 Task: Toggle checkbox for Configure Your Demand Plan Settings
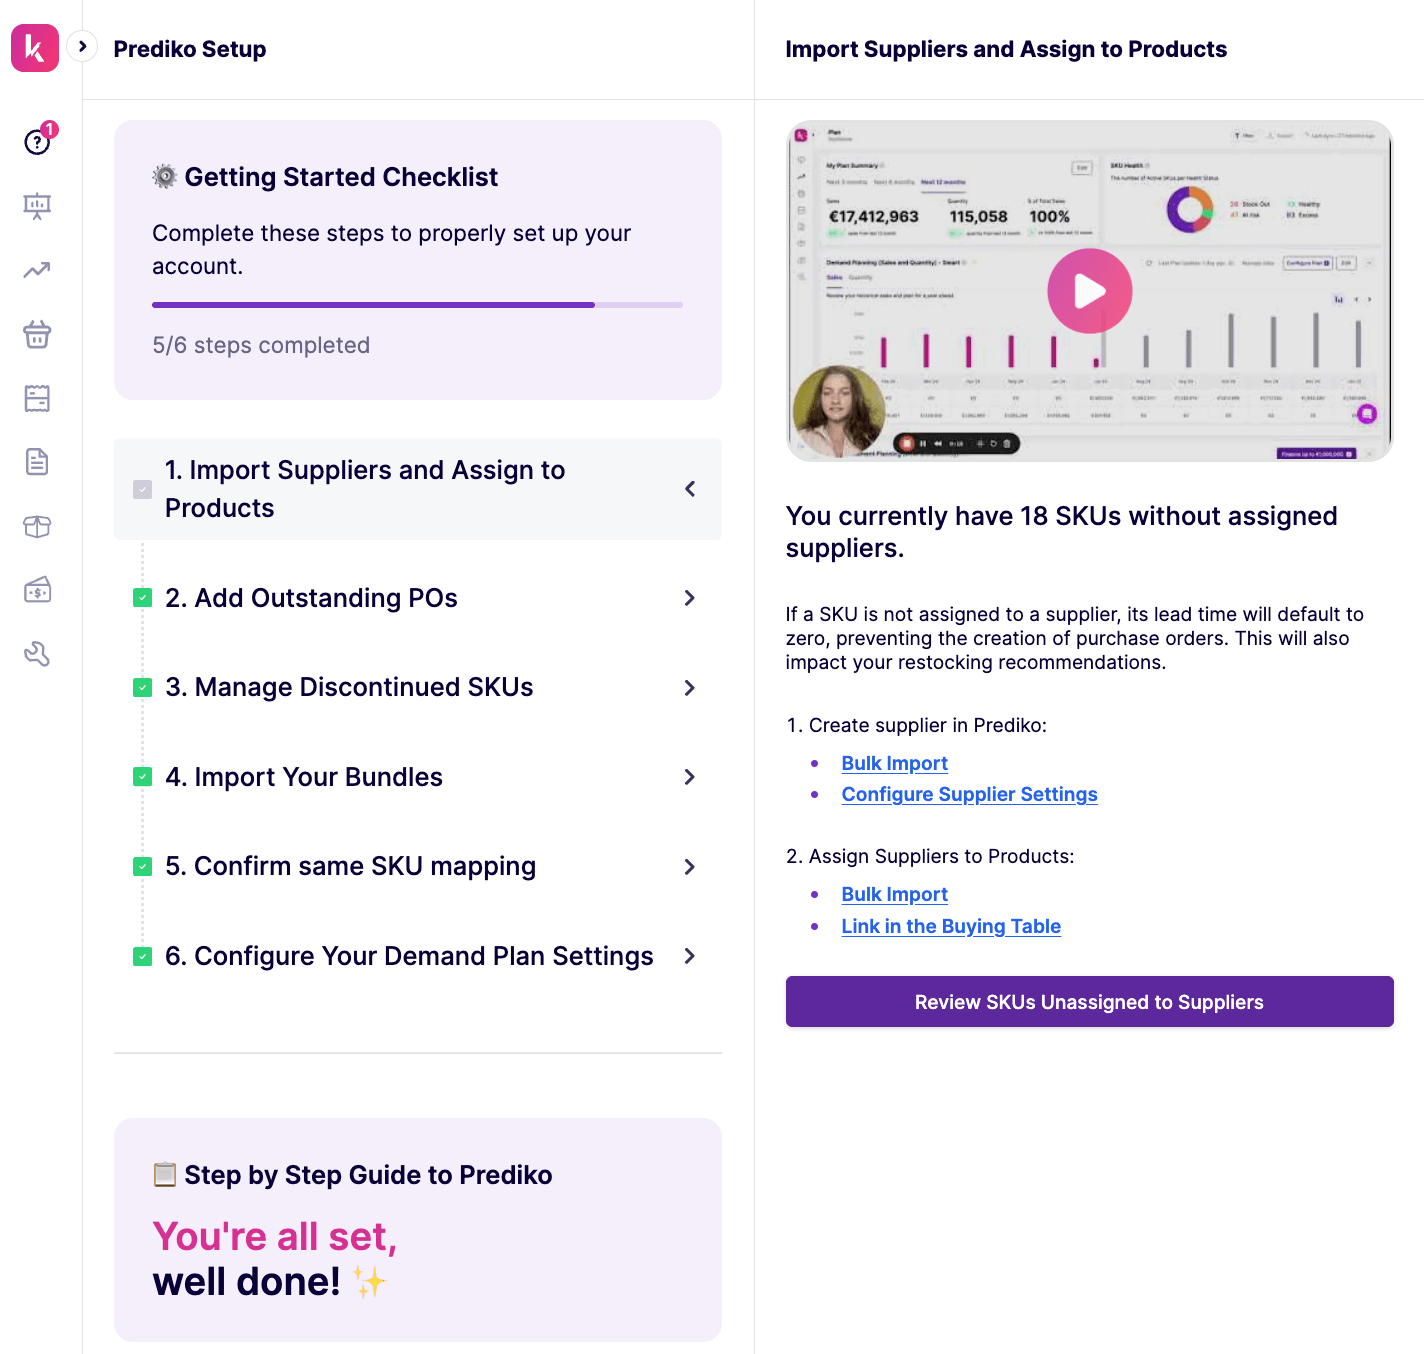click(142, 957)
